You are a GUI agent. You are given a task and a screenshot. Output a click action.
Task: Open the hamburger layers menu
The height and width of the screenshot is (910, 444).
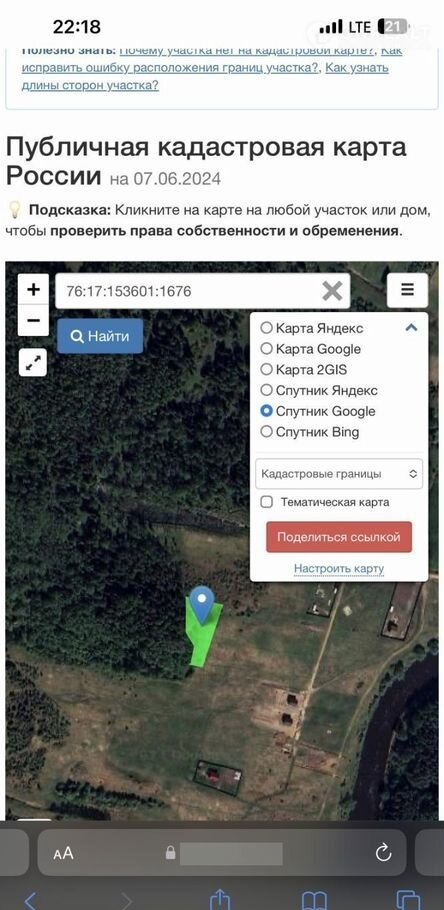407,290
